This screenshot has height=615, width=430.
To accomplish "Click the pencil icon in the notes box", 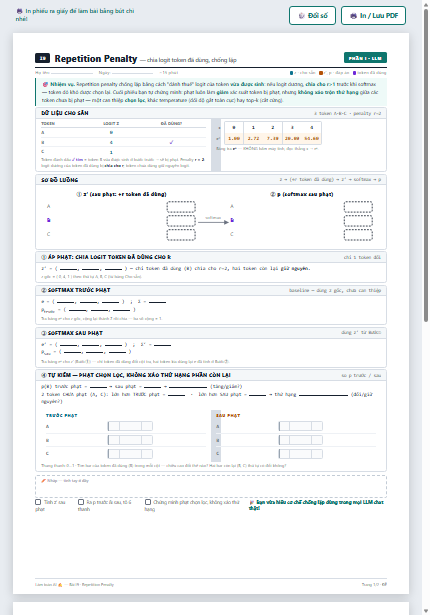I will (x=44, y=480).
